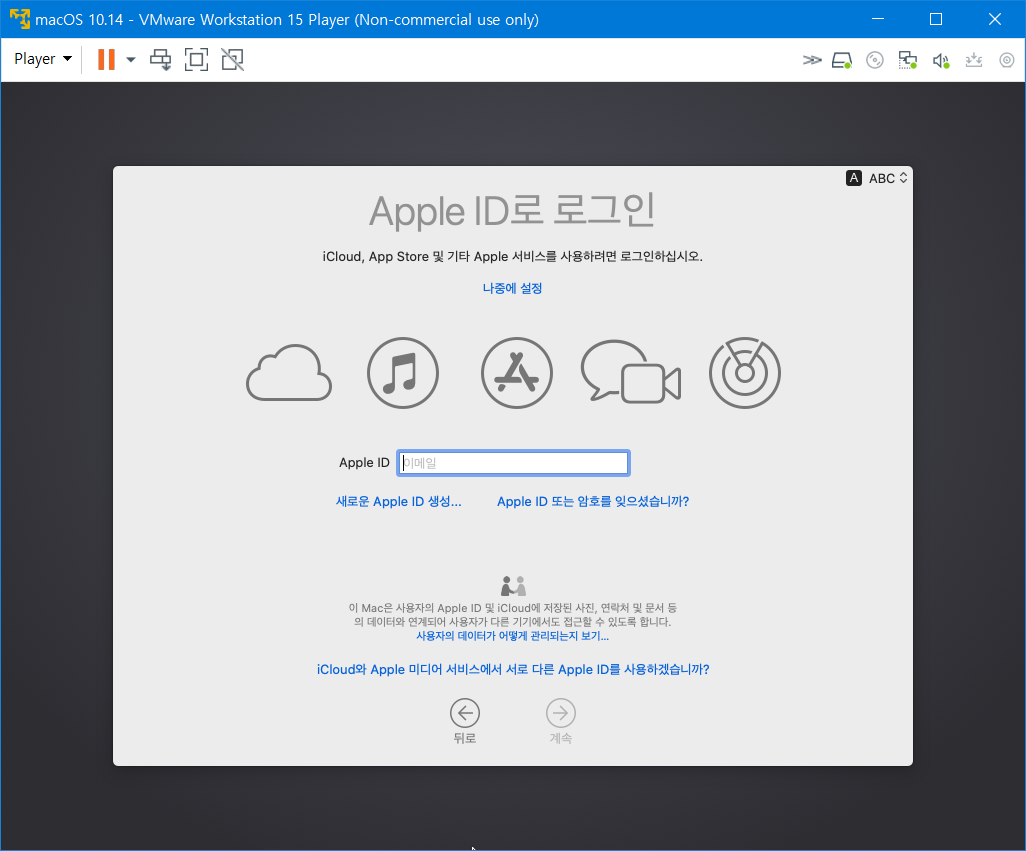Click the hard disk device icon
Screen dimensions: 1026x851
tap(842, 61)
